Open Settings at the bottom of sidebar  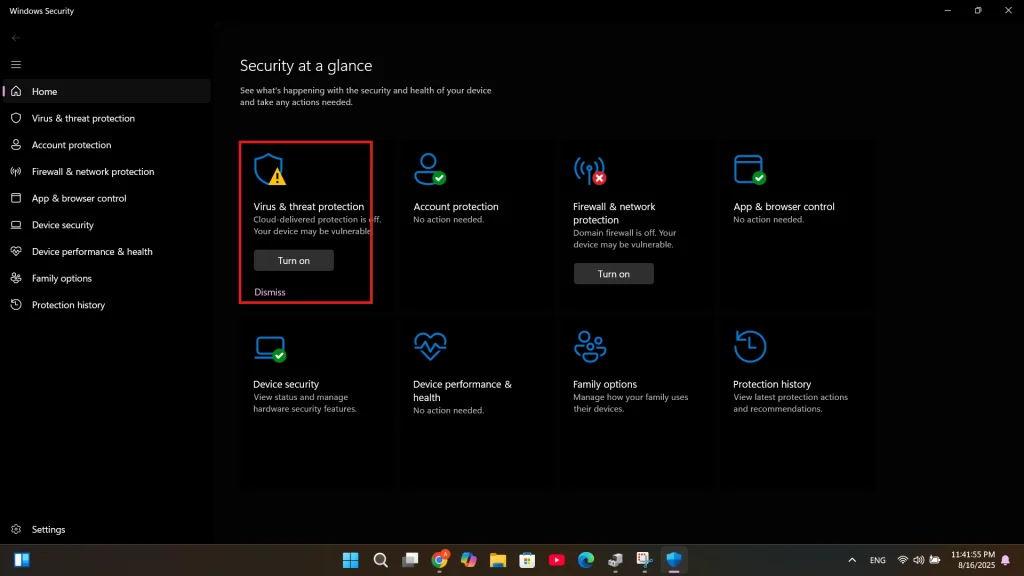48,529
